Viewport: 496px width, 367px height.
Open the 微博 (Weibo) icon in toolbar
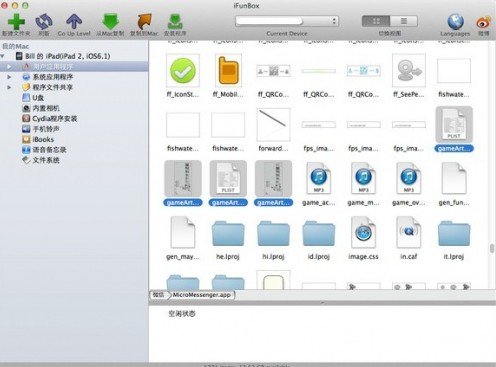click(x=483, y=23)
